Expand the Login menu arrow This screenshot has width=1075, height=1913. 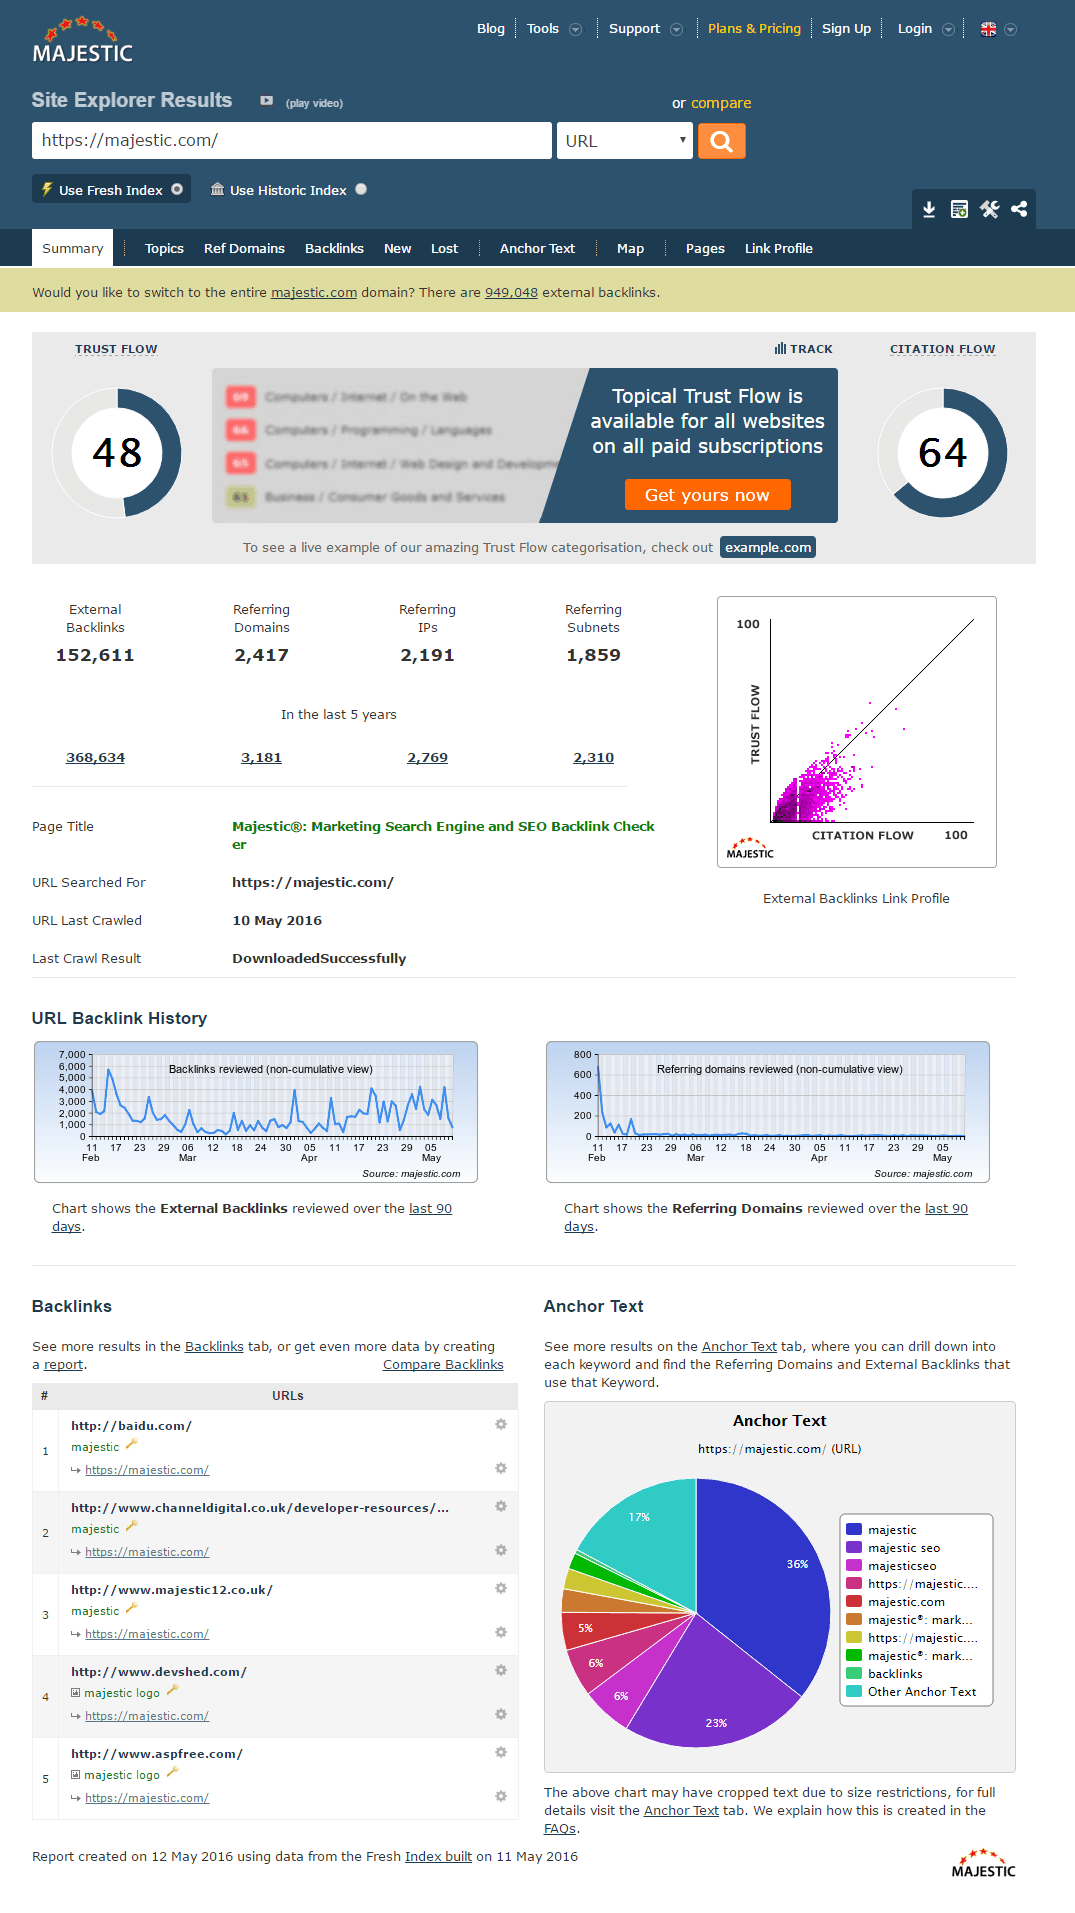[948, 29]
